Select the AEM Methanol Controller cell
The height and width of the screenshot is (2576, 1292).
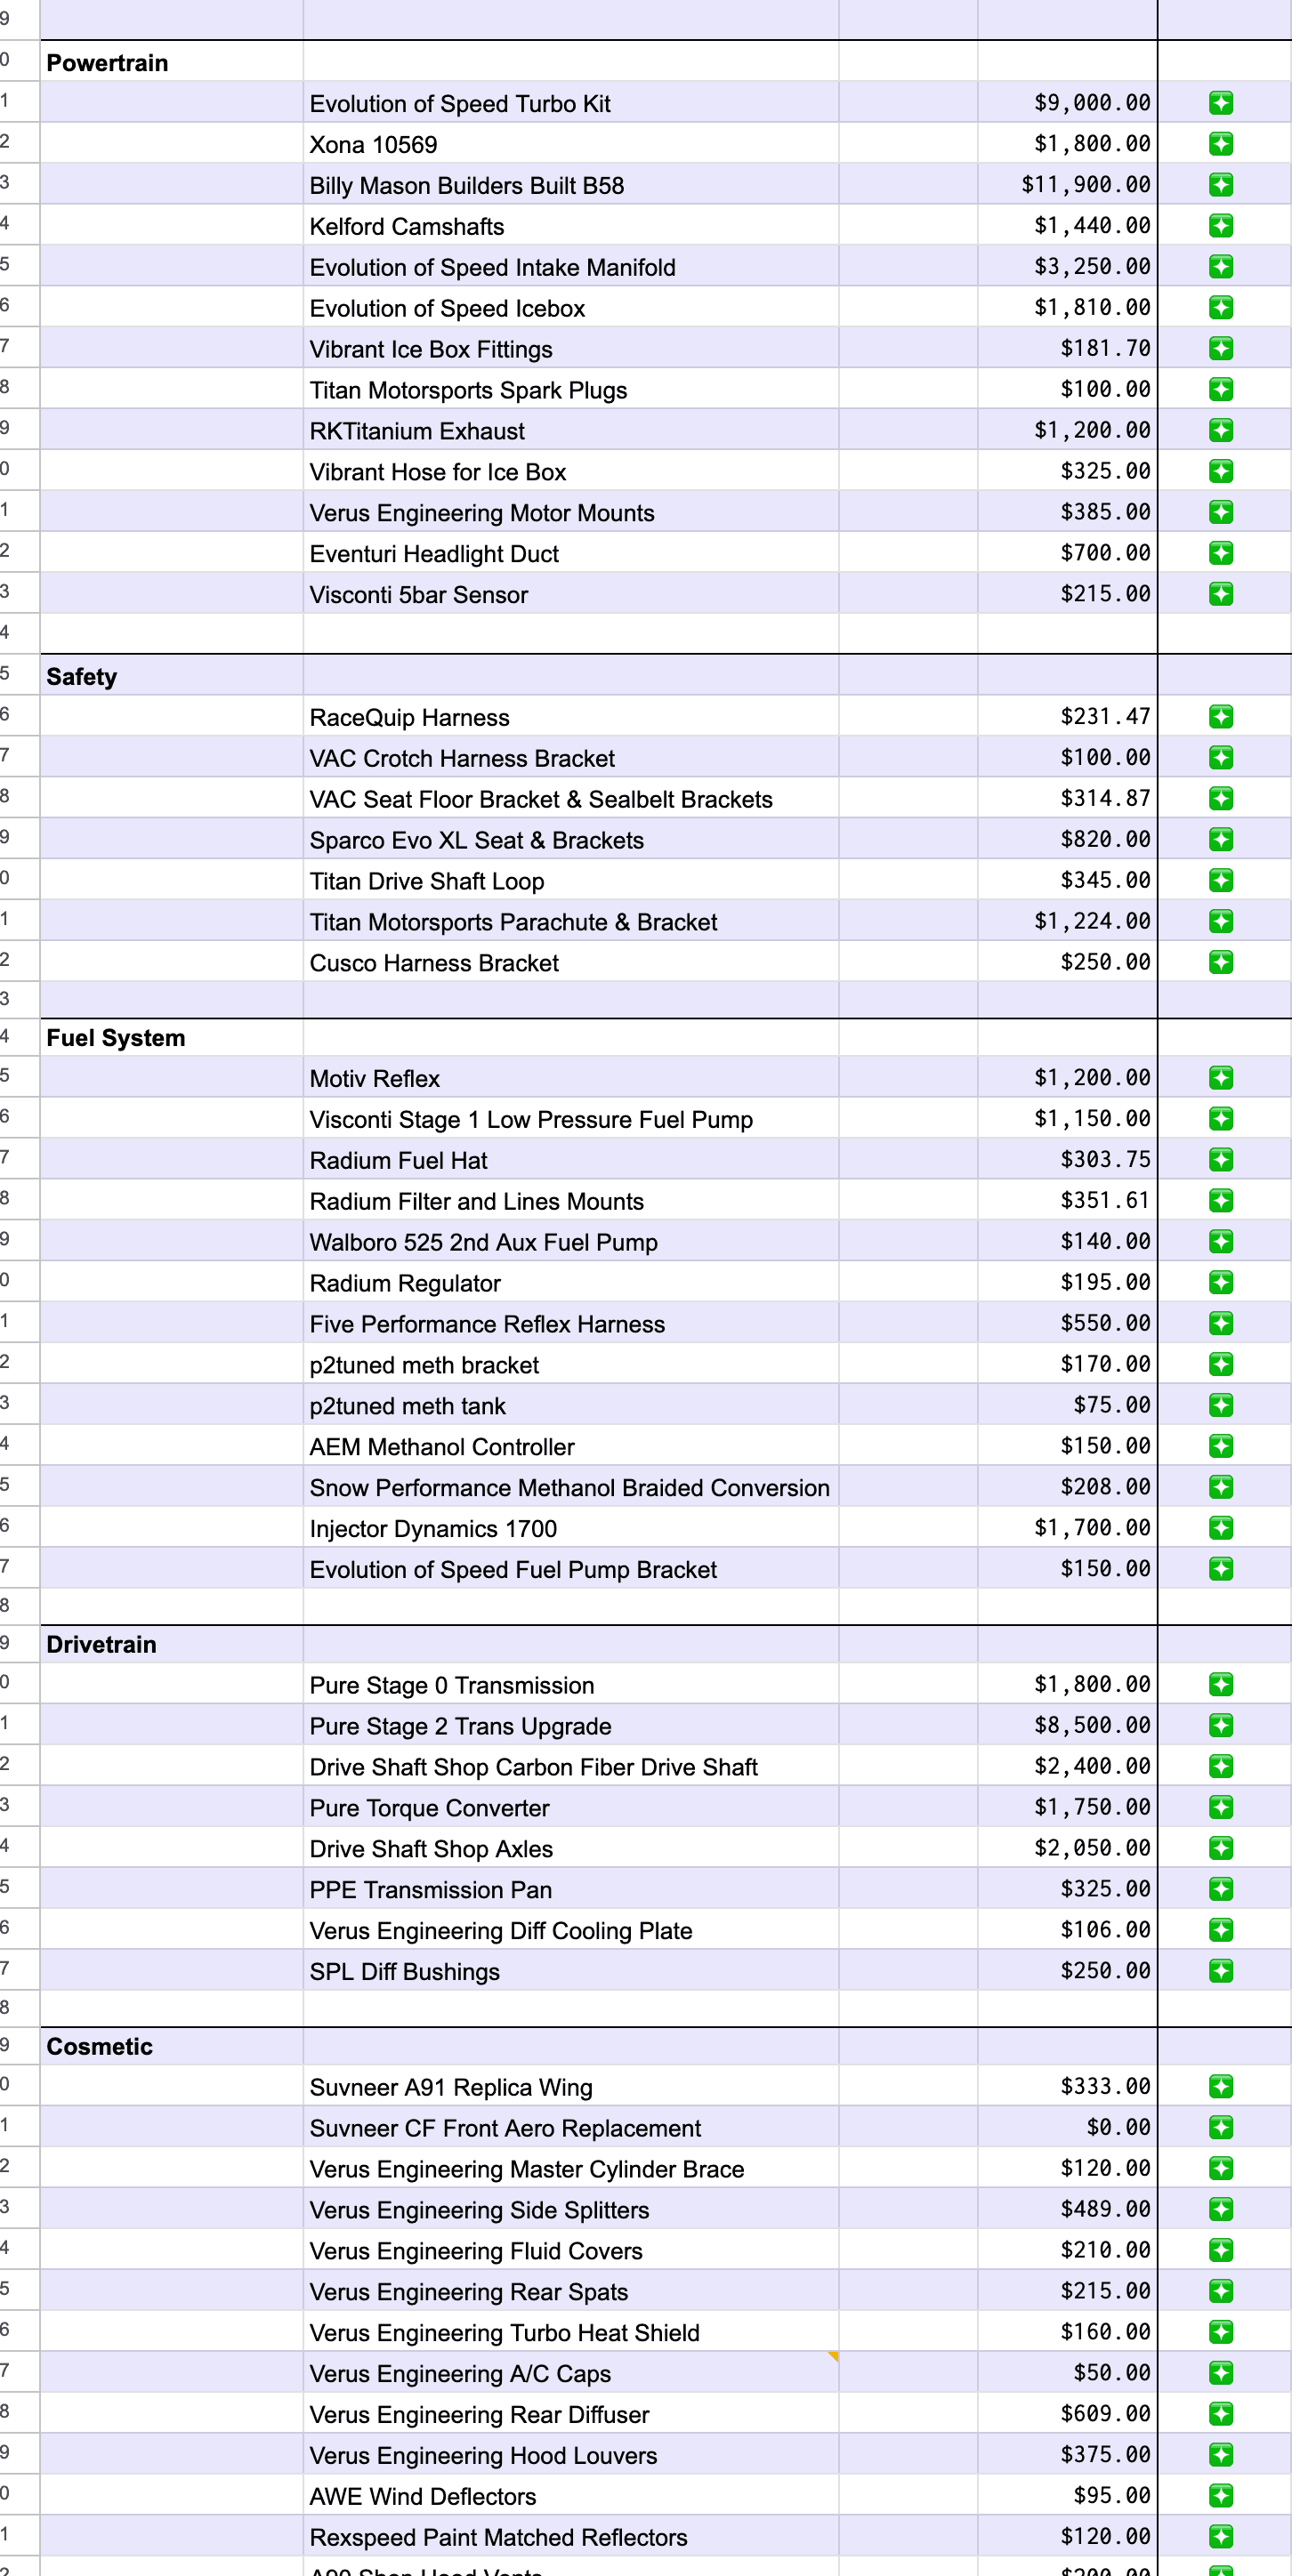570,1447
